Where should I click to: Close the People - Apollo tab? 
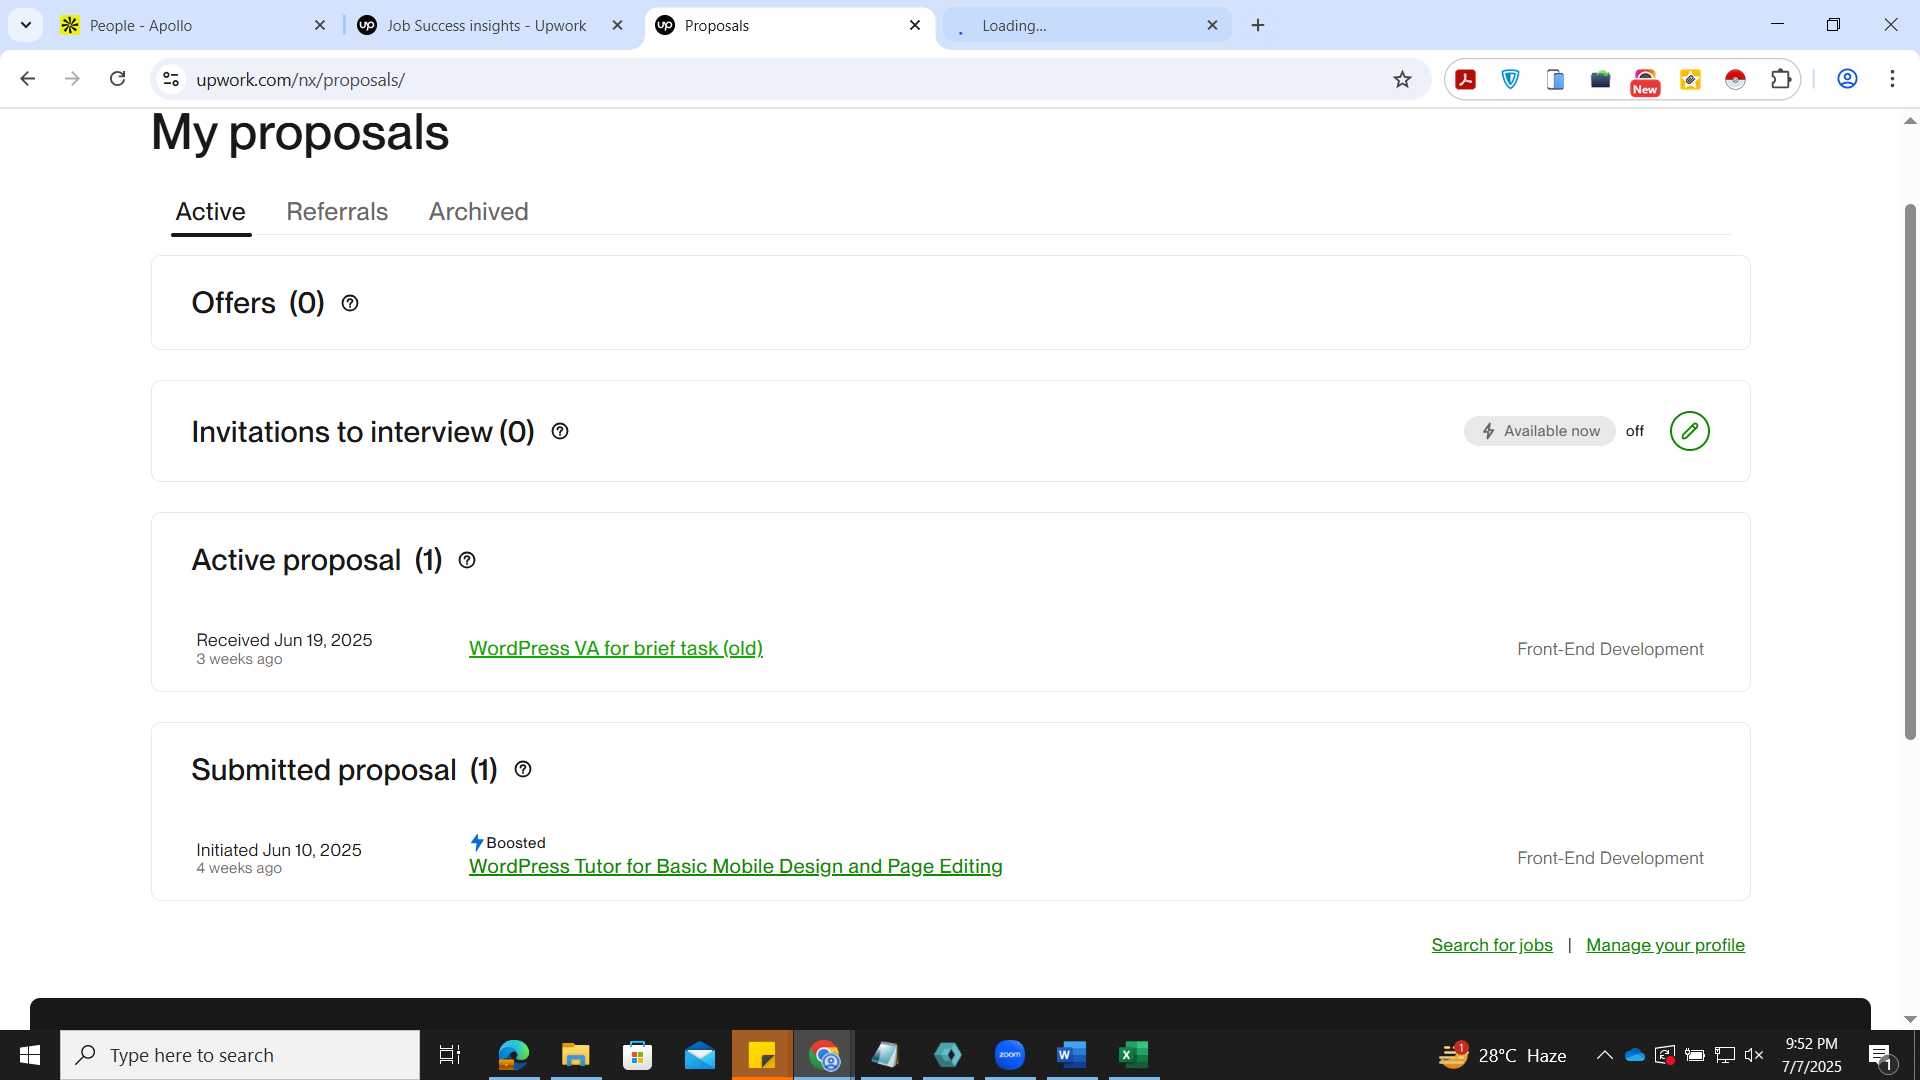click(320, 26)
